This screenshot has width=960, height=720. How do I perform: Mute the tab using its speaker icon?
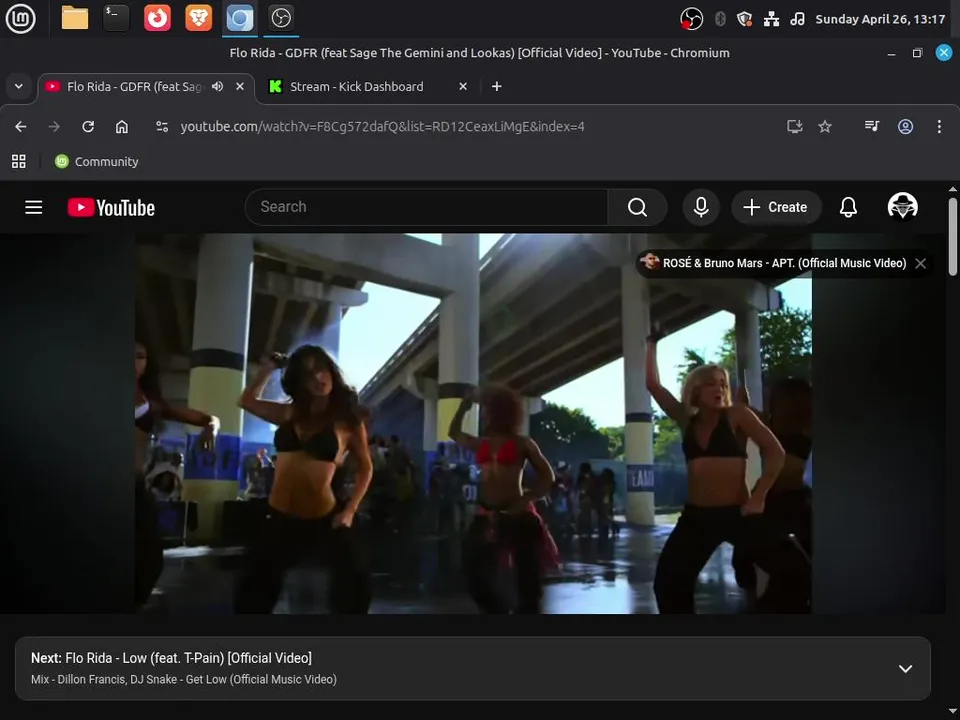pos(217,86)
